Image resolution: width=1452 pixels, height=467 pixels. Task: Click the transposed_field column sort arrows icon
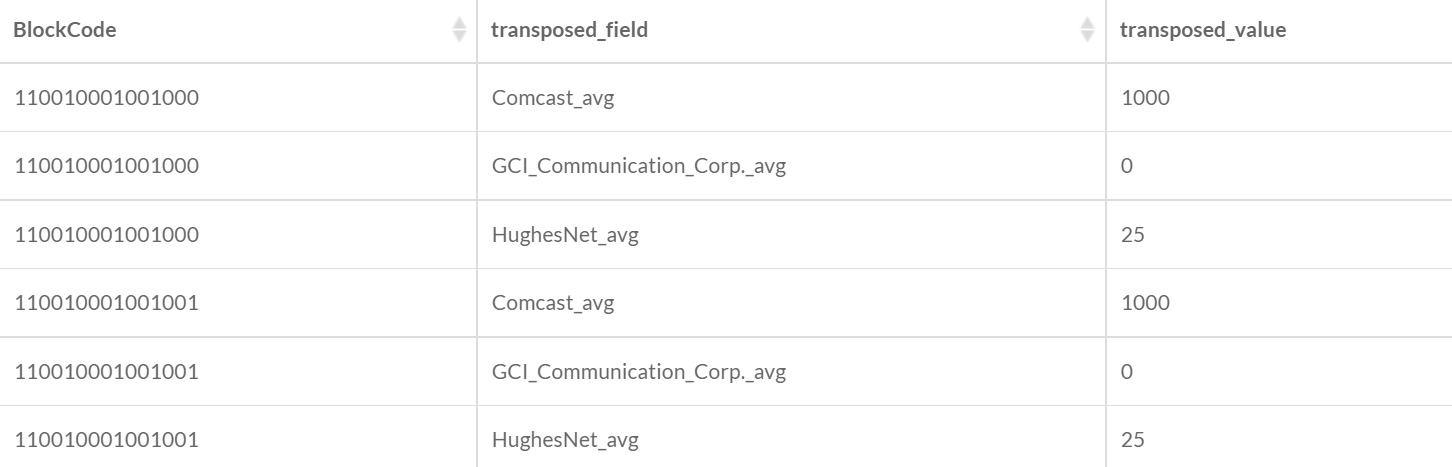point(1087,30)
